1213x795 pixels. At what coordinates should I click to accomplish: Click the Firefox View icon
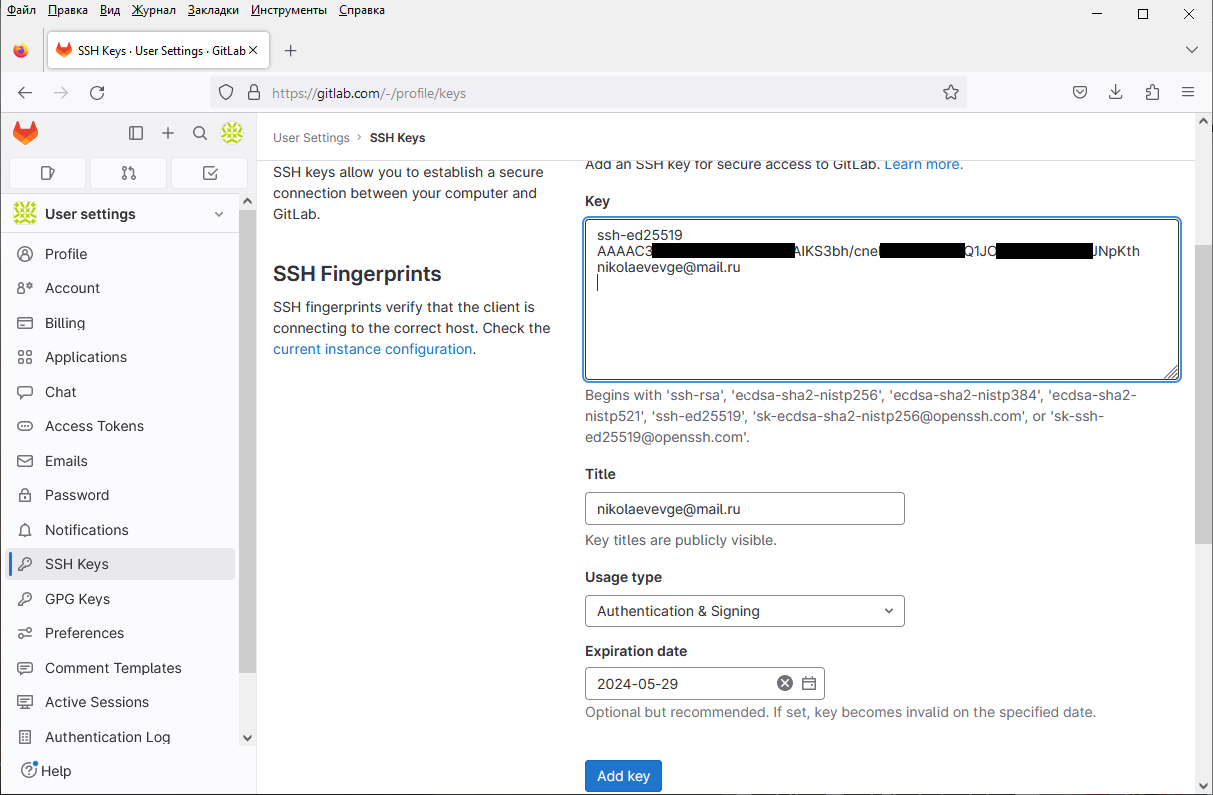[x=21, y=50]
